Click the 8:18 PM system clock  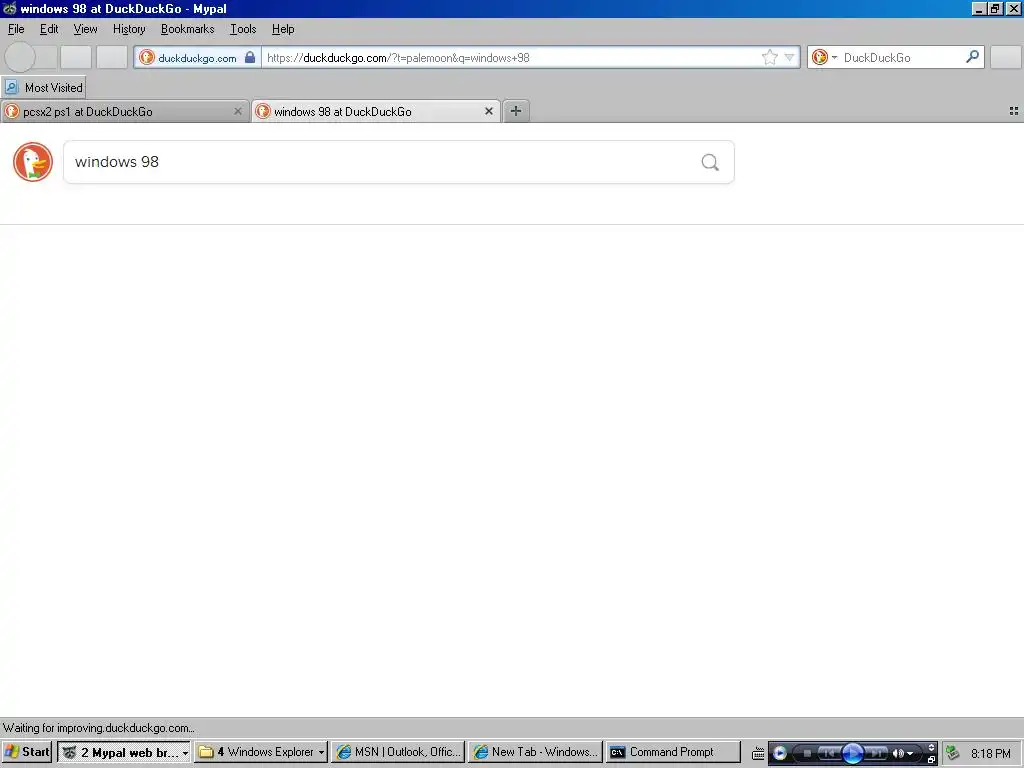(991, 754)
